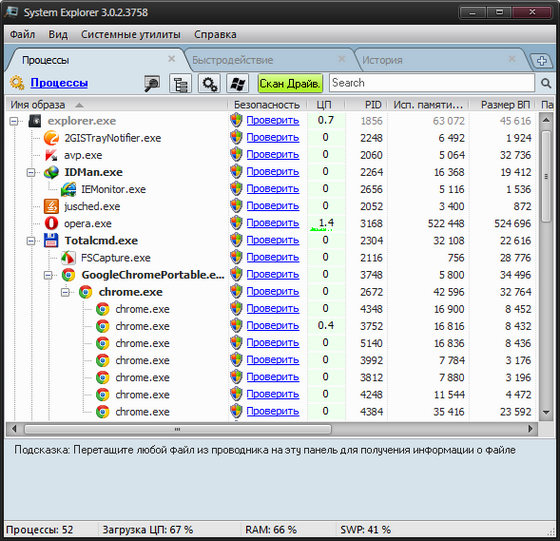Click the explorer.exe process icon
Screen dimensions: 560x541
point(35,121)
